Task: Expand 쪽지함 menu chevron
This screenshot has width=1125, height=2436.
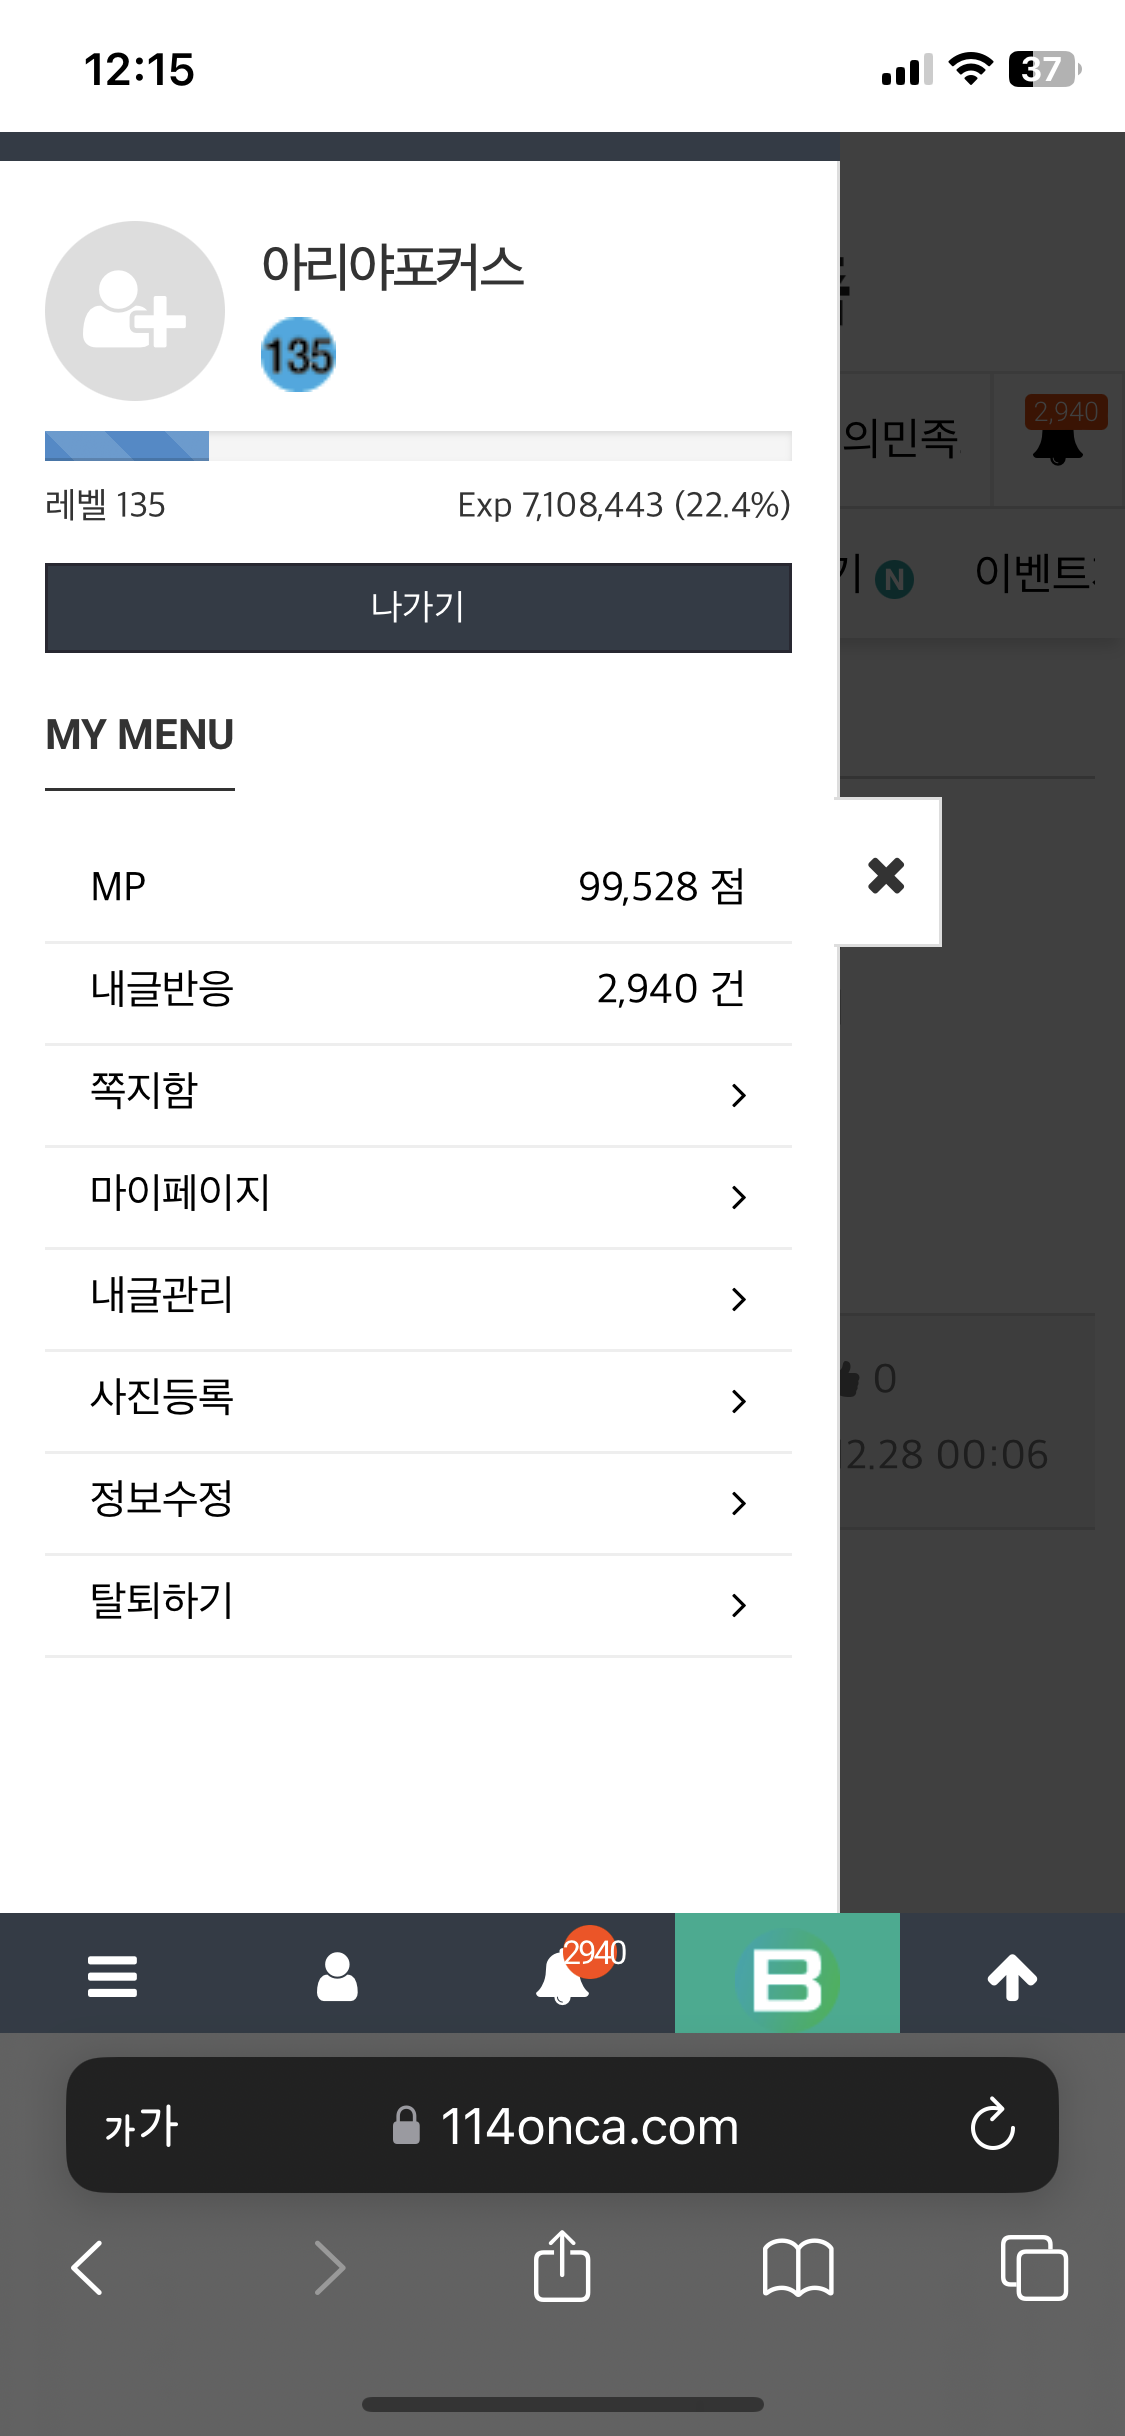Action: pos(739,1095)
